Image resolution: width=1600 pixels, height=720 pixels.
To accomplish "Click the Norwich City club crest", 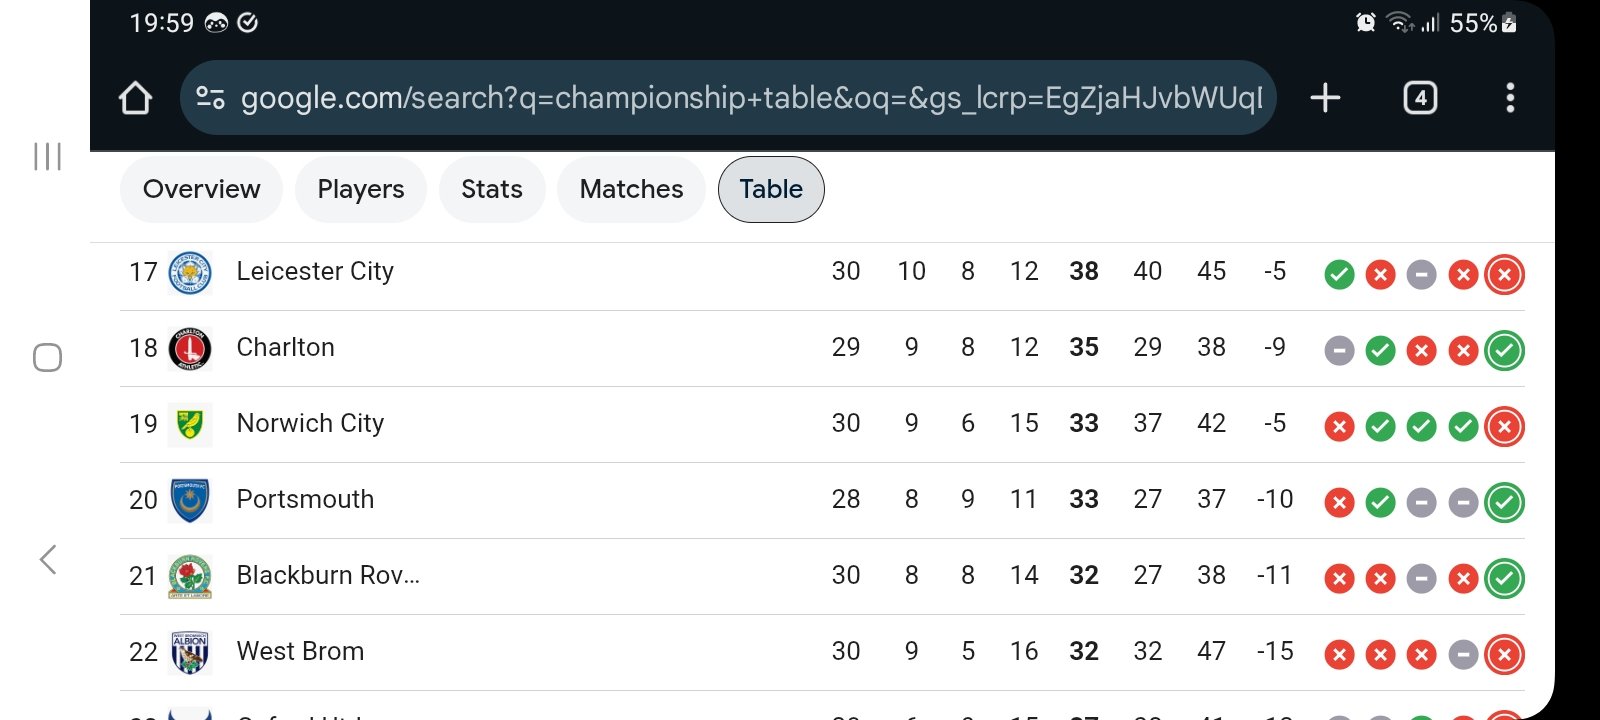I will point(190,425).
